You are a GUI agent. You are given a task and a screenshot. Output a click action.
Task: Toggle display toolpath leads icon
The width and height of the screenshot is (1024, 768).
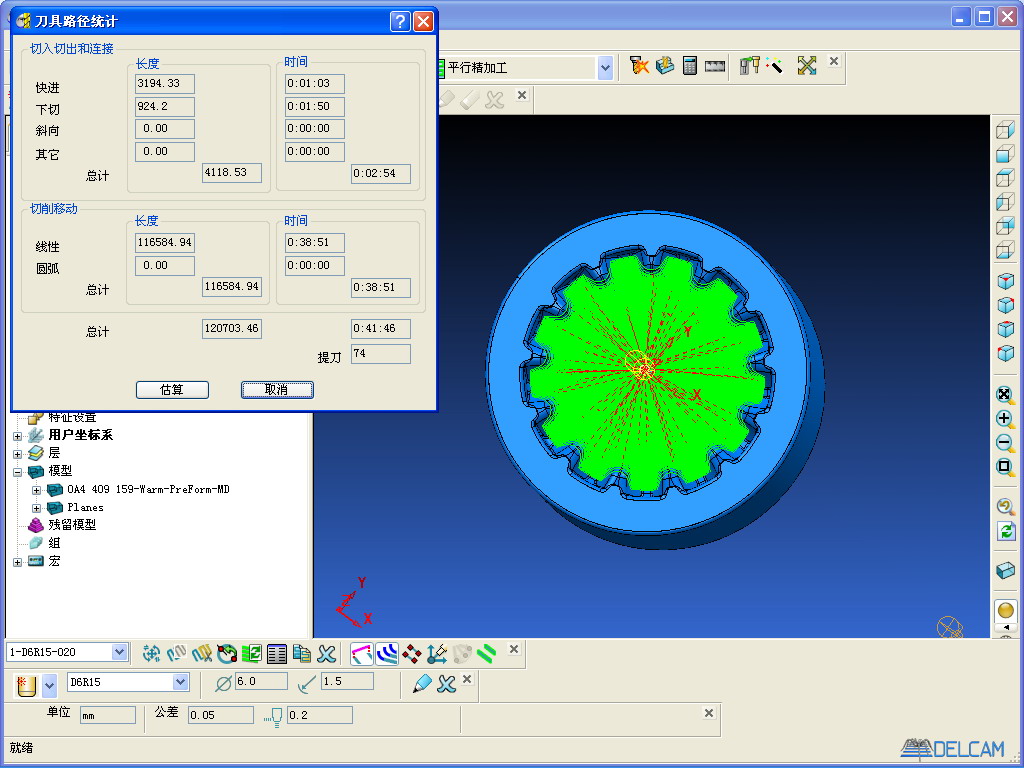pos(362,653)
